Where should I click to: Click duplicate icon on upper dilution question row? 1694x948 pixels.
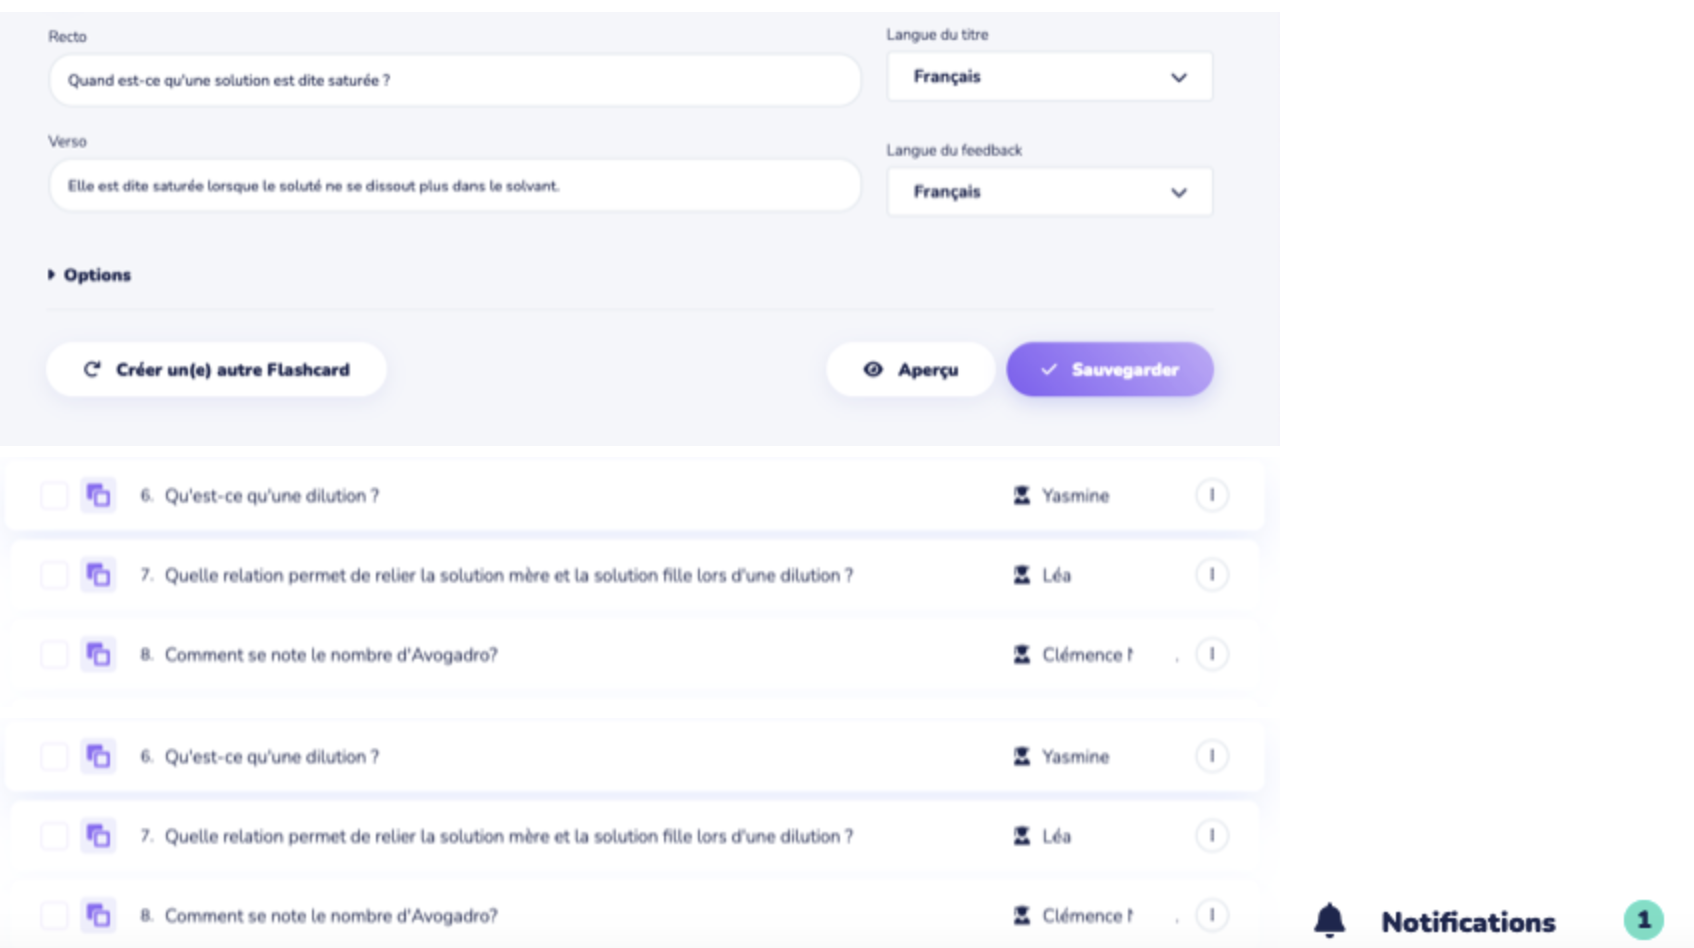coord(98,495)
